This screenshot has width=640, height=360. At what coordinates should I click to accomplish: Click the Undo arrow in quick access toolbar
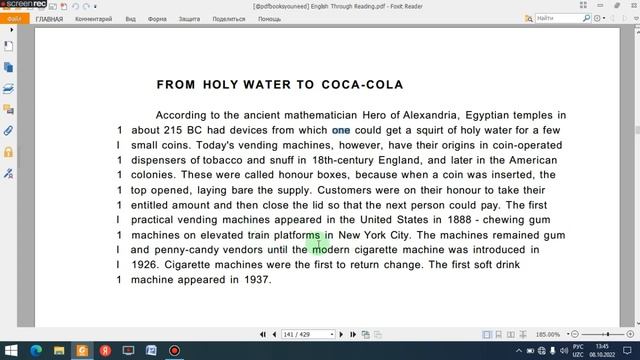76,6
